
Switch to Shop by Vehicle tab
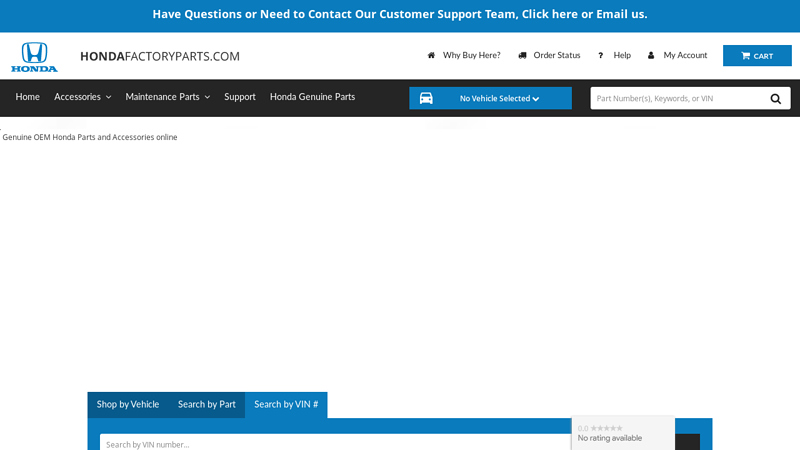(128, 405)
